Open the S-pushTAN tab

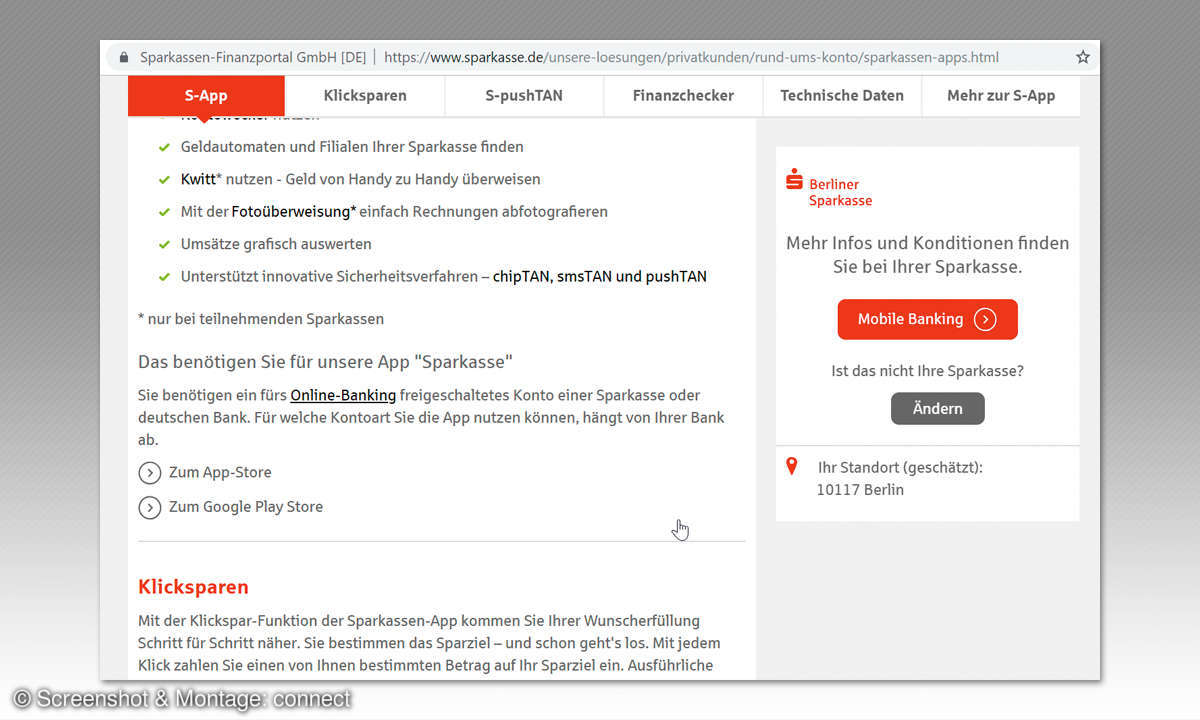[524, 96]
